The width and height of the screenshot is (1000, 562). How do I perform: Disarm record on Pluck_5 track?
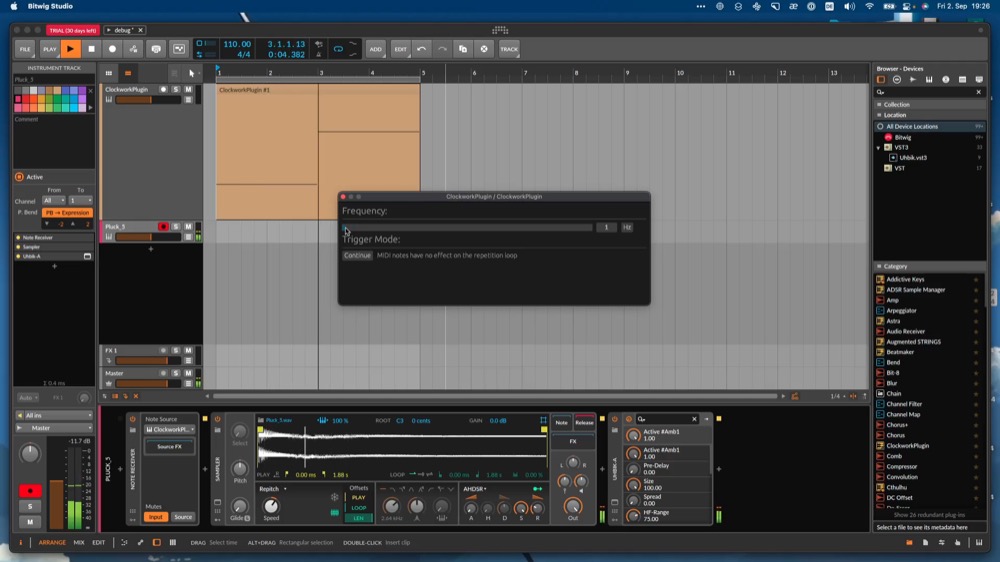(163, 226)
